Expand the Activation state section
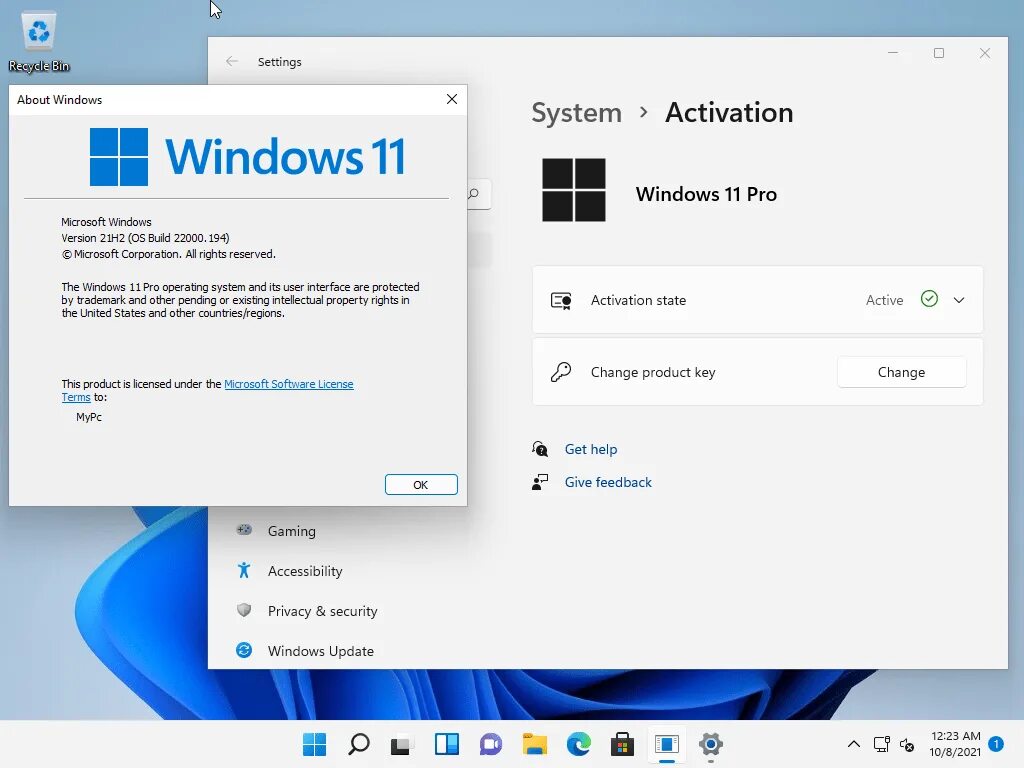 click(958, 299)
